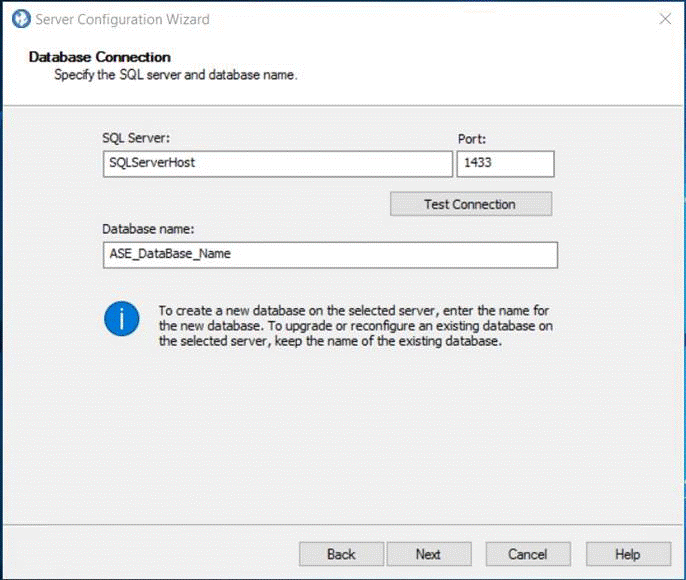Close the Server Configuration Wizard window

(x=664, y=19)
